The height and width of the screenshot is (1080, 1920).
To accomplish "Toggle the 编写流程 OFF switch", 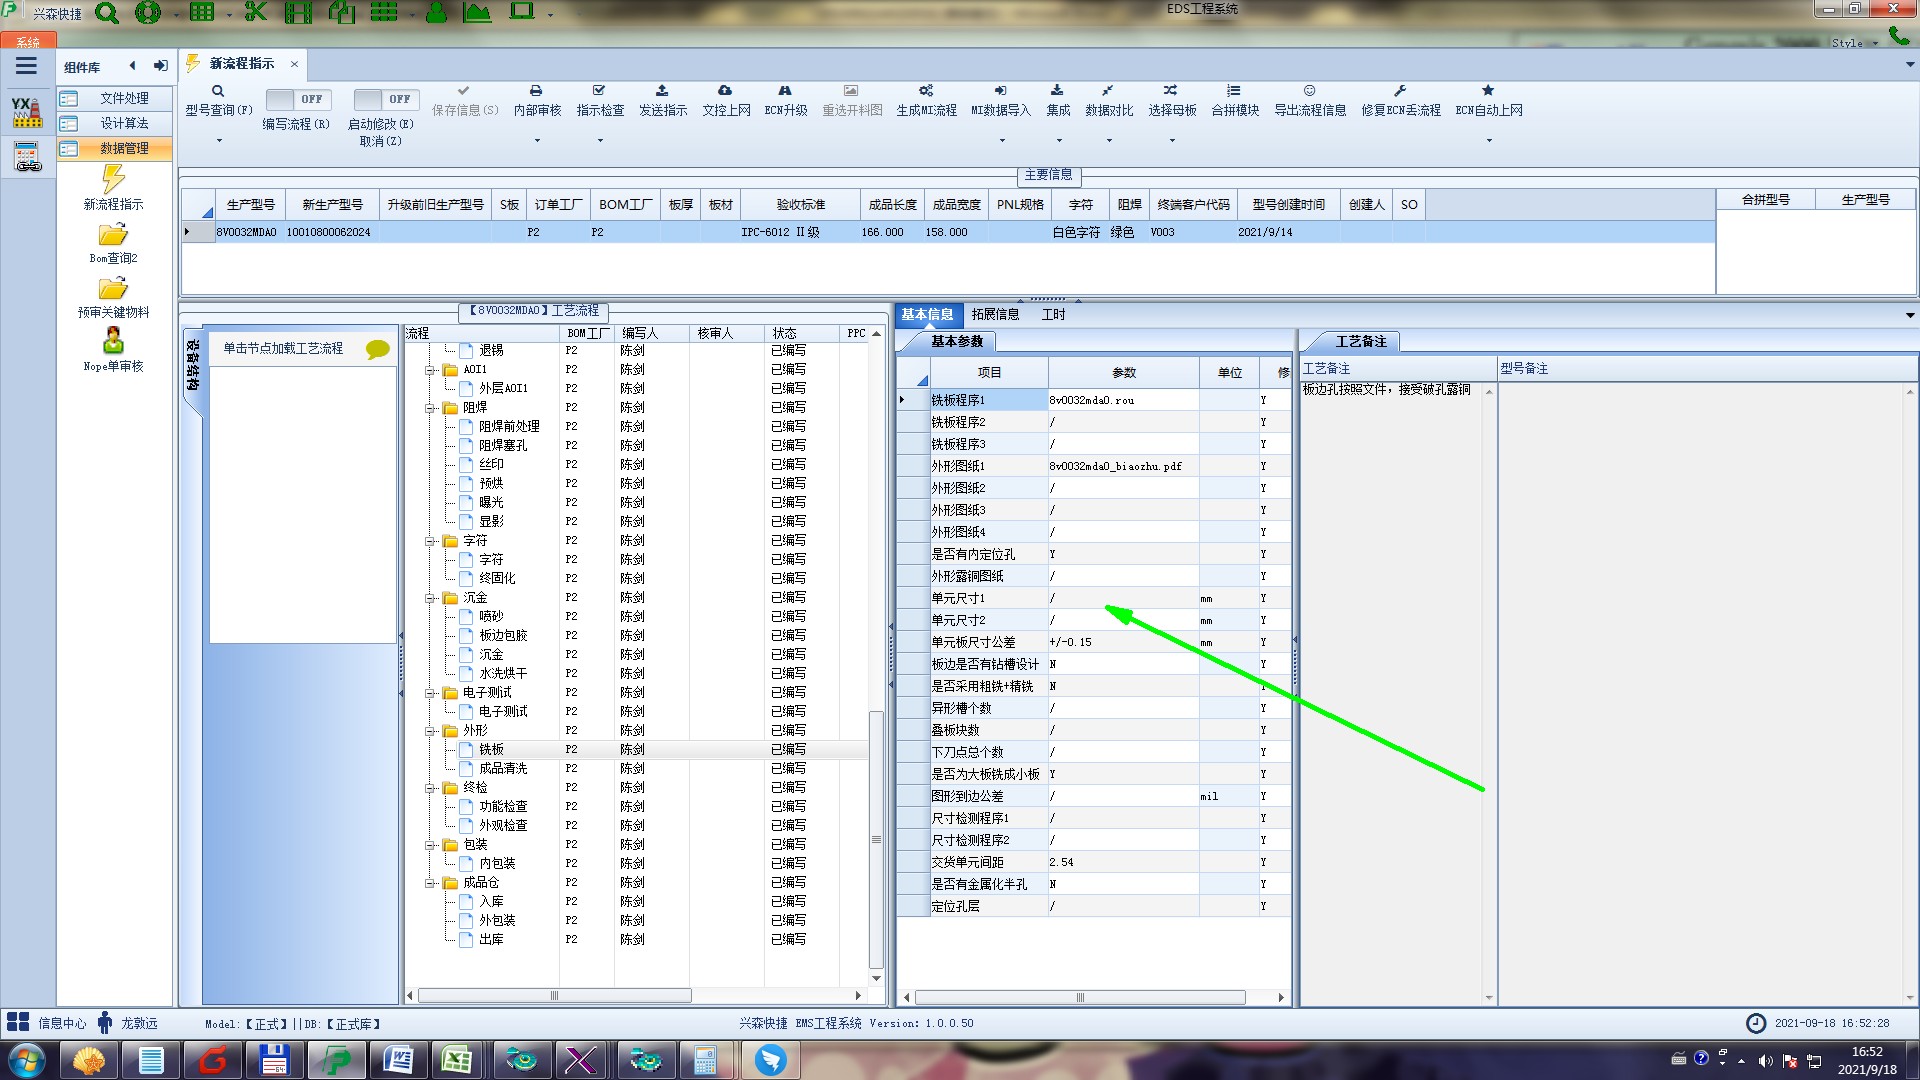I will 296,99.
